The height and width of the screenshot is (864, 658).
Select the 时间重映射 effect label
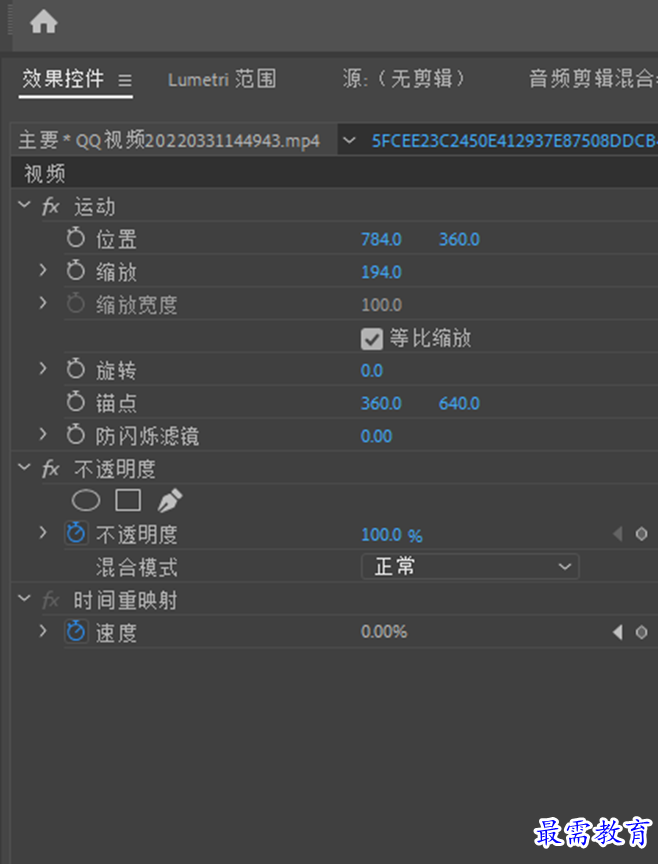click(126, 601)
